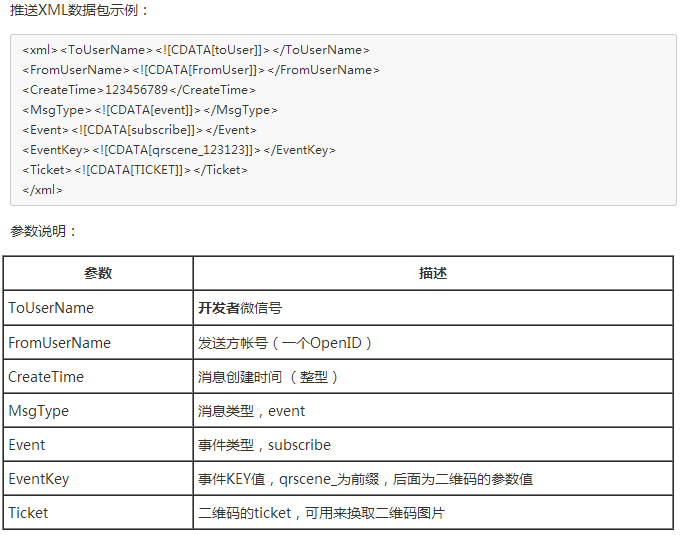Click the FromUserName line in the XML code
The image size is (681, 535).
click(201, 70)
